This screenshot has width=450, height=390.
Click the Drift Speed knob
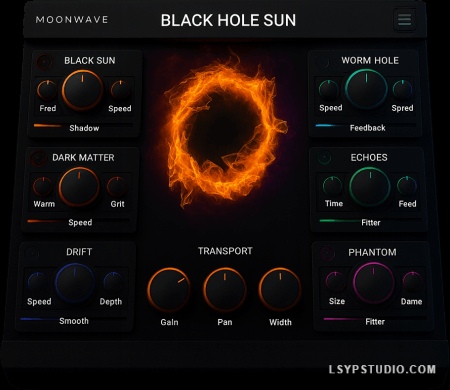(x=38, y=282)
